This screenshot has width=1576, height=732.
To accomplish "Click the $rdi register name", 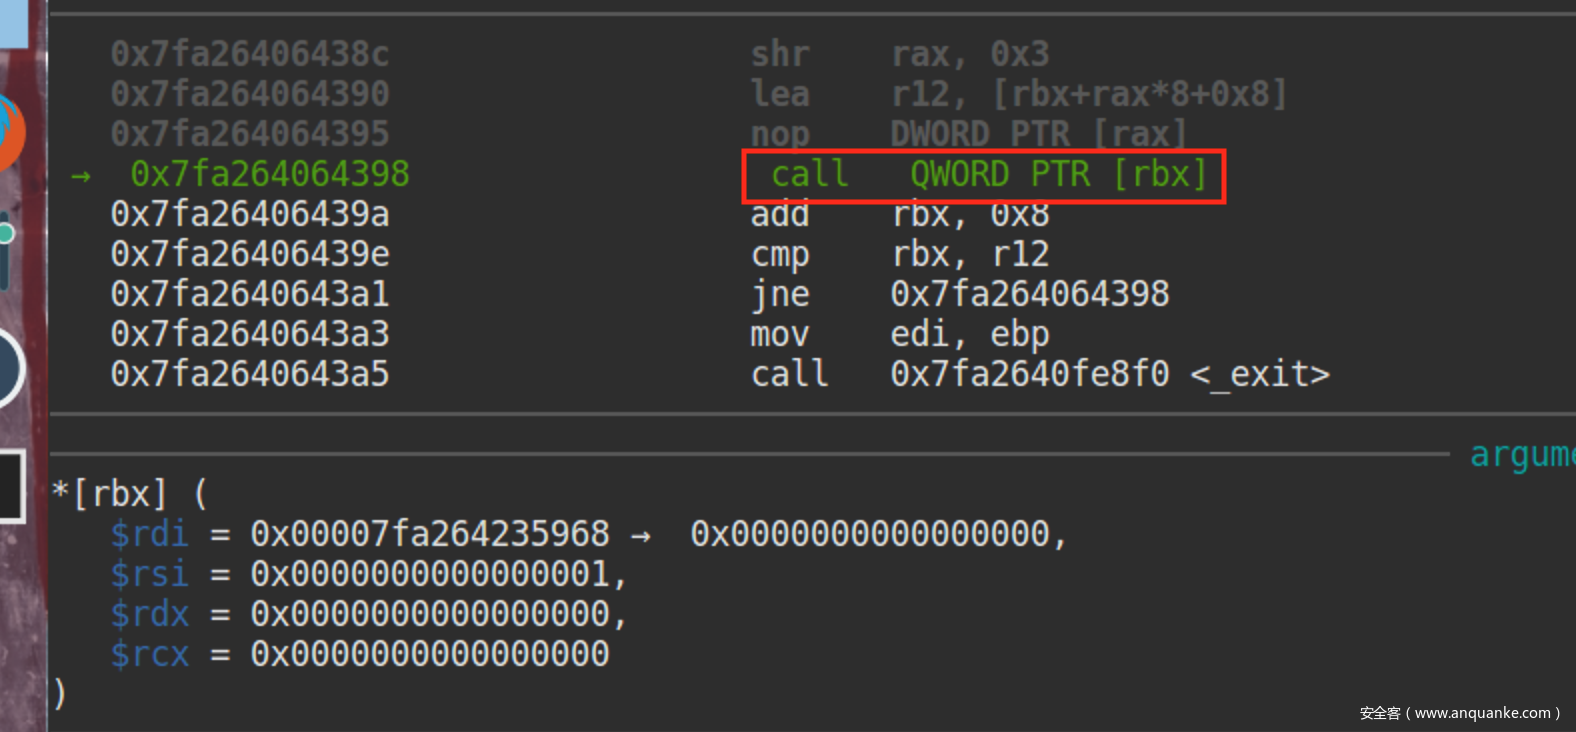I will pos(149,534).
